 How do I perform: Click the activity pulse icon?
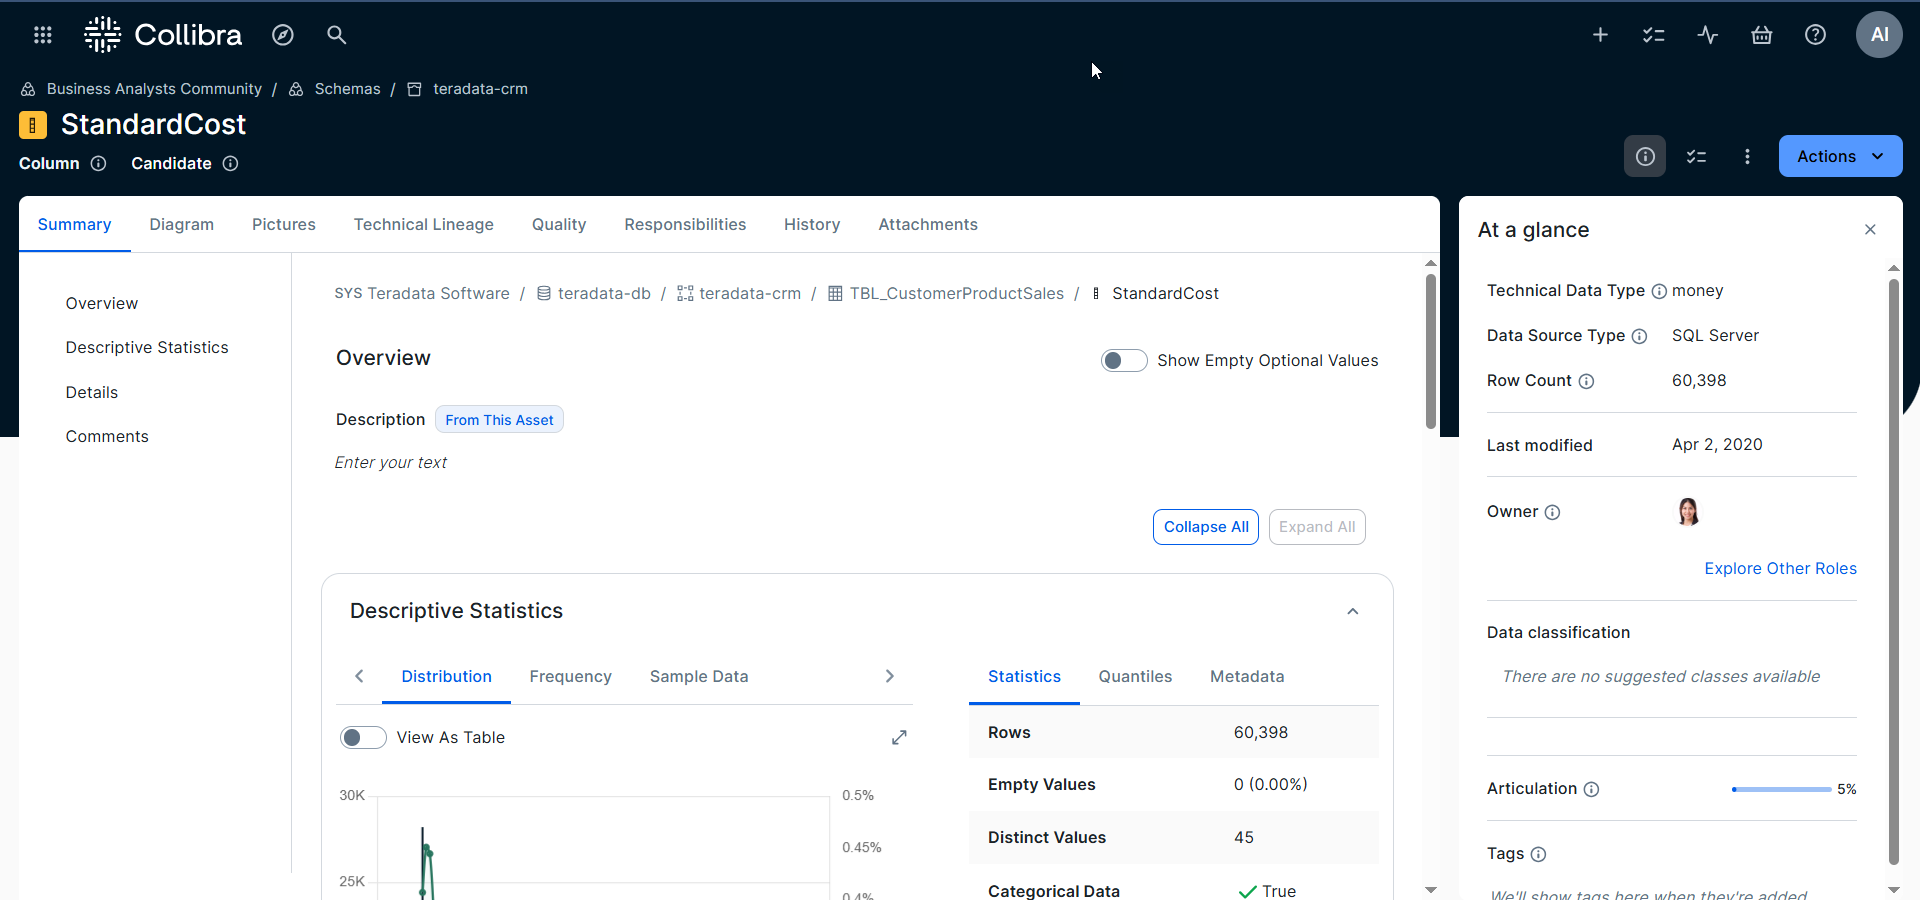point(1707,35)
